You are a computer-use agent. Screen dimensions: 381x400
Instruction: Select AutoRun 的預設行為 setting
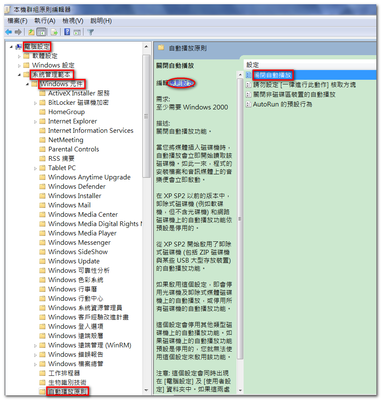(282, 104)
